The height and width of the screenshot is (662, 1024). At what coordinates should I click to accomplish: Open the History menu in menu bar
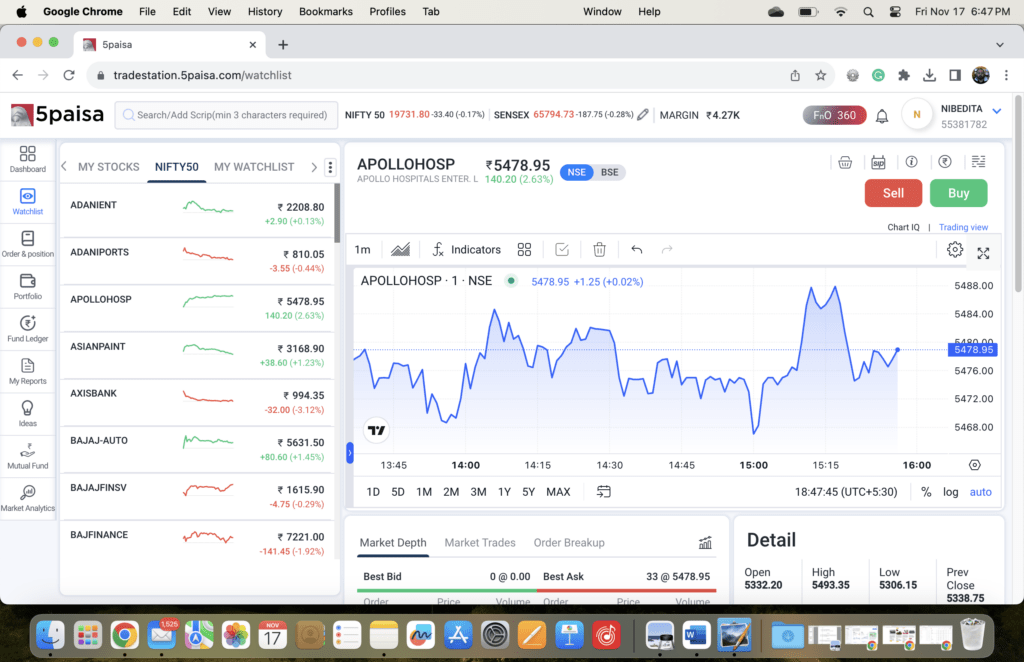tap(264, 12)
